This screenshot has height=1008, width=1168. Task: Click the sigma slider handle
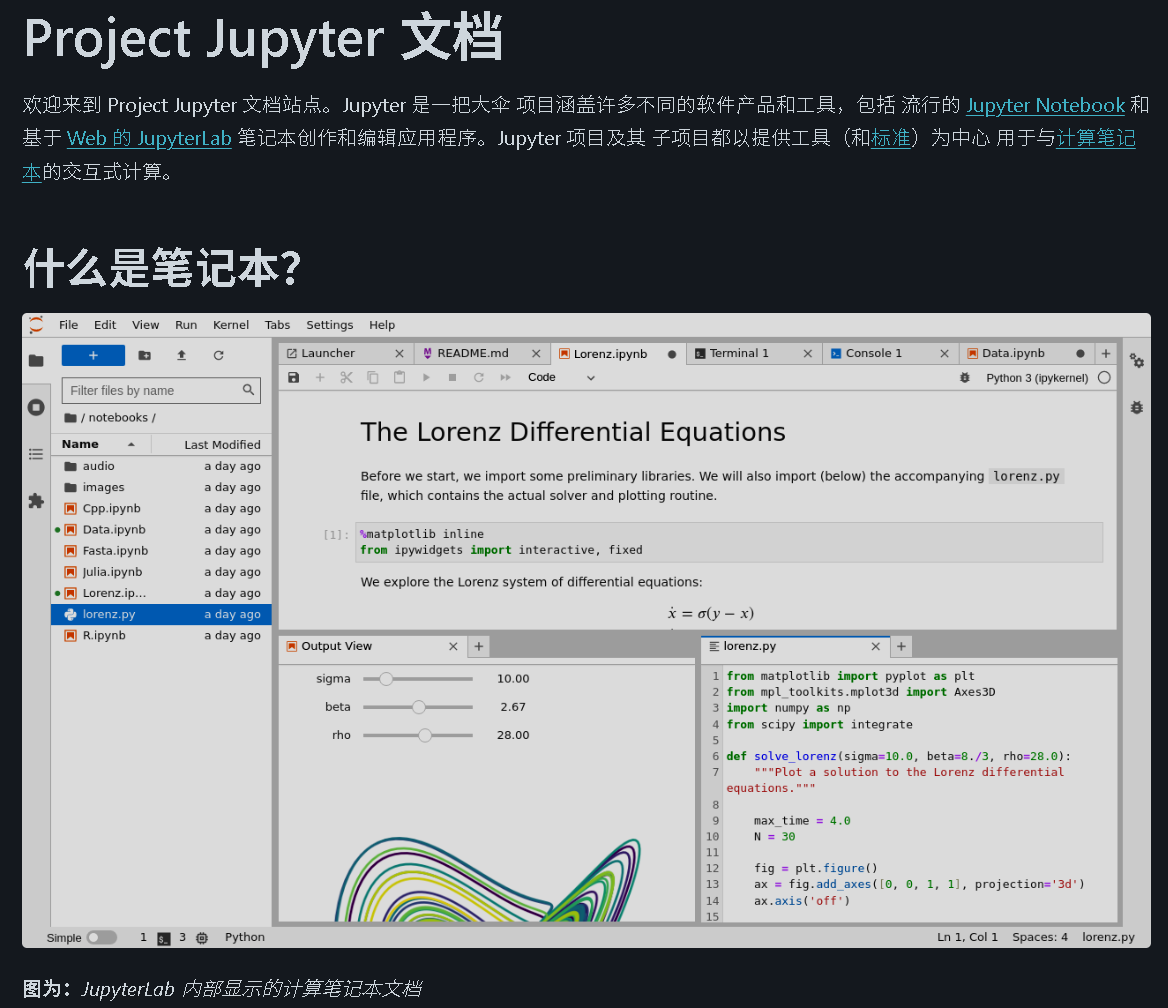click(386, 679)
